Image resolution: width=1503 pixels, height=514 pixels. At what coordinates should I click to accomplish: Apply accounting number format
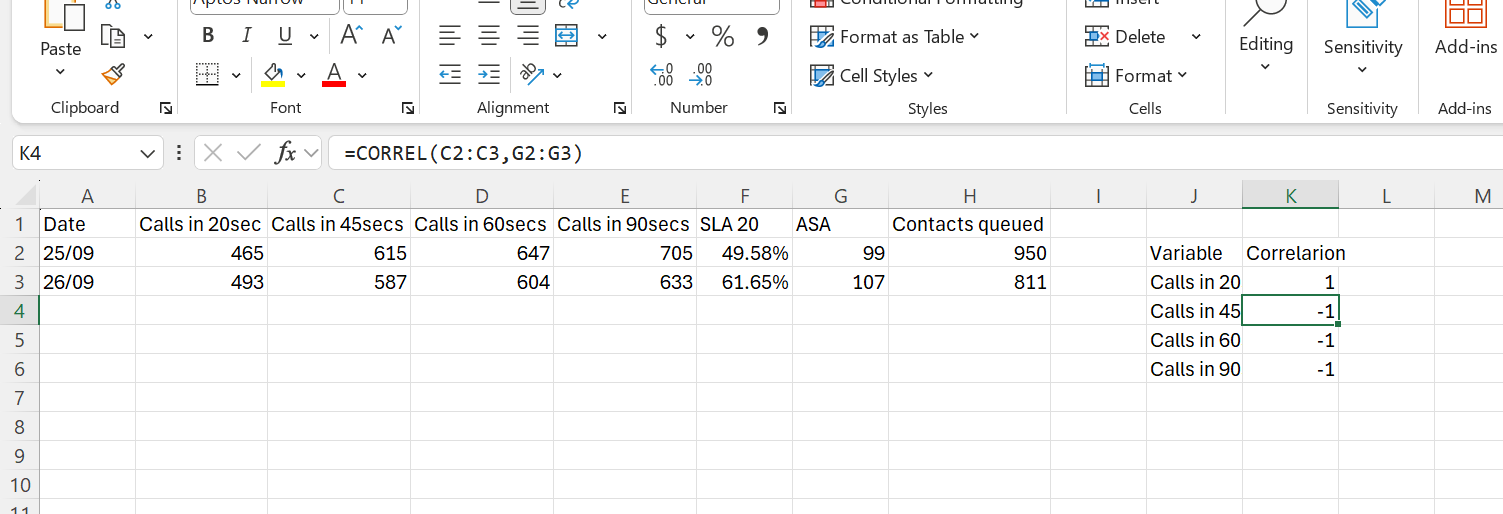(661, 37)
